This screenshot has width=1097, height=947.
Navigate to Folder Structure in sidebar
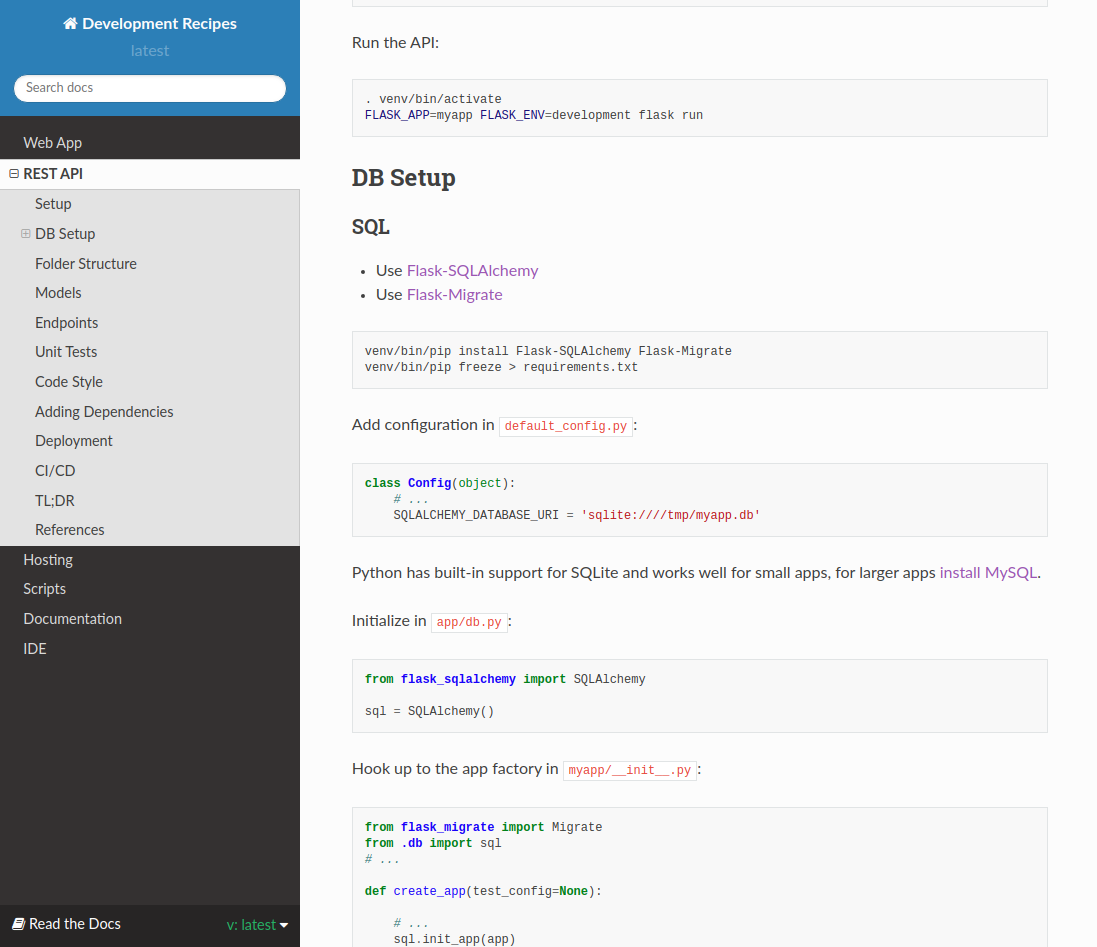coord(86,264)
